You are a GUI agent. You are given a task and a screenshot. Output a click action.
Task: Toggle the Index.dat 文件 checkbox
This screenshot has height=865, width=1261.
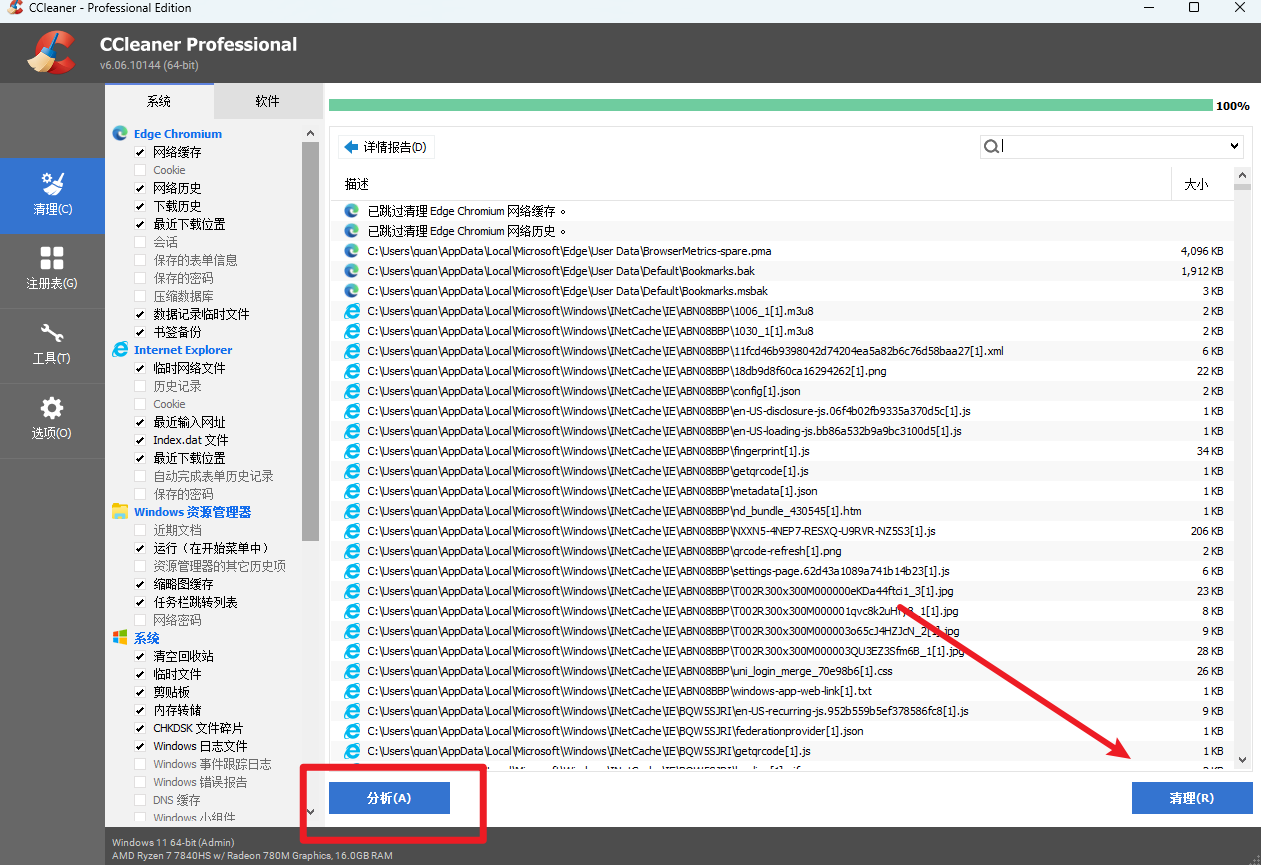coord(140,440)
